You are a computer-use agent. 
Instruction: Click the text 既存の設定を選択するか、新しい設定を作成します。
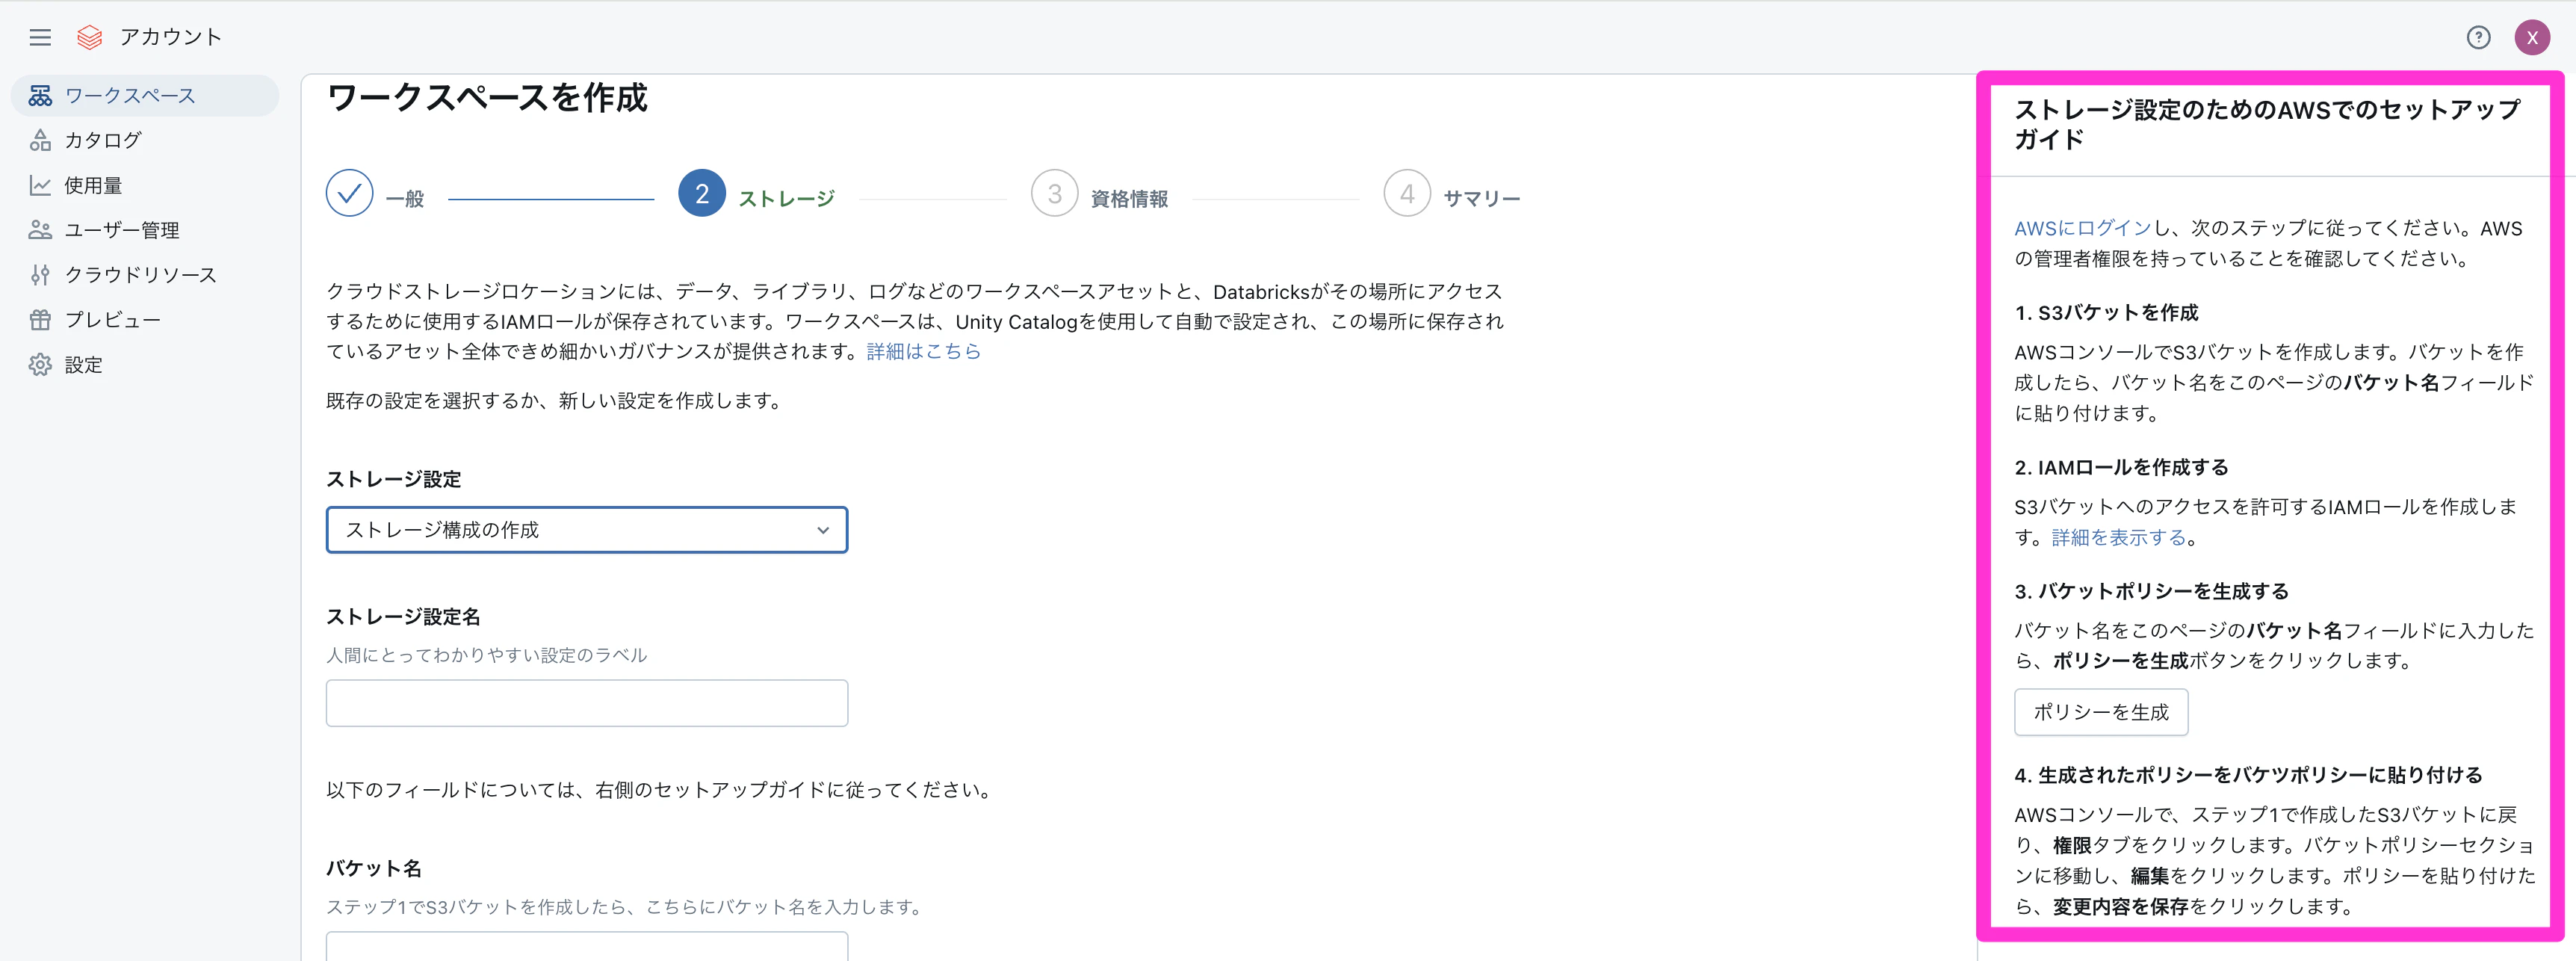coord(556,400)
